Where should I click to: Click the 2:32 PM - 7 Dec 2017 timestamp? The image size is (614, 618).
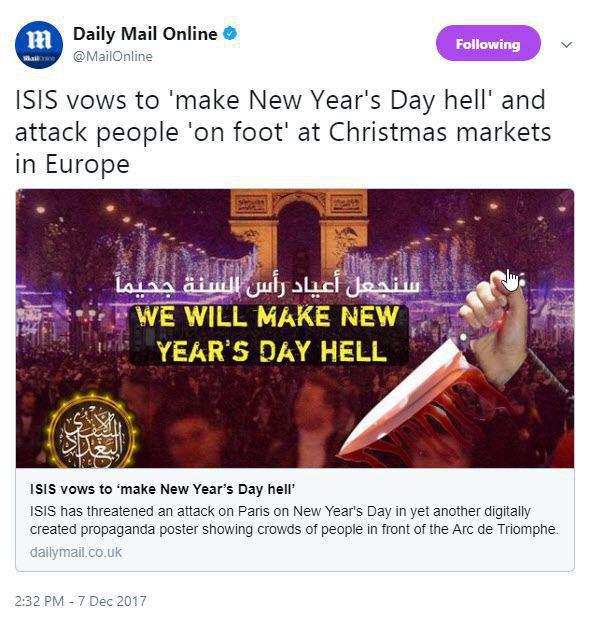(x=81, y=601)
